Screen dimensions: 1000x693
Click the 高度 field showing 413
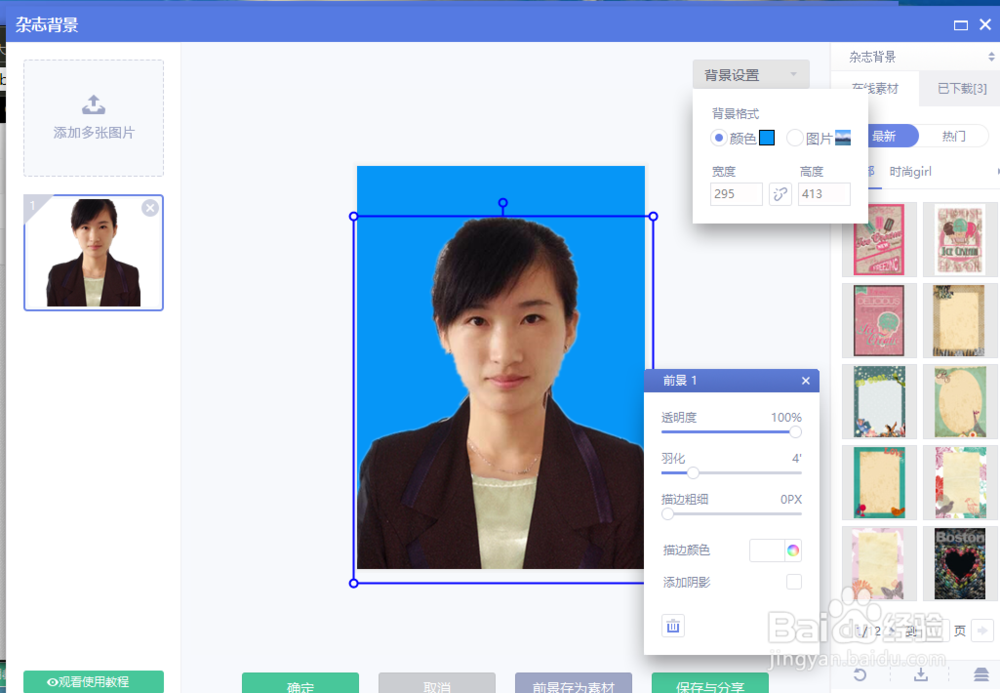[x=824, y=194]
